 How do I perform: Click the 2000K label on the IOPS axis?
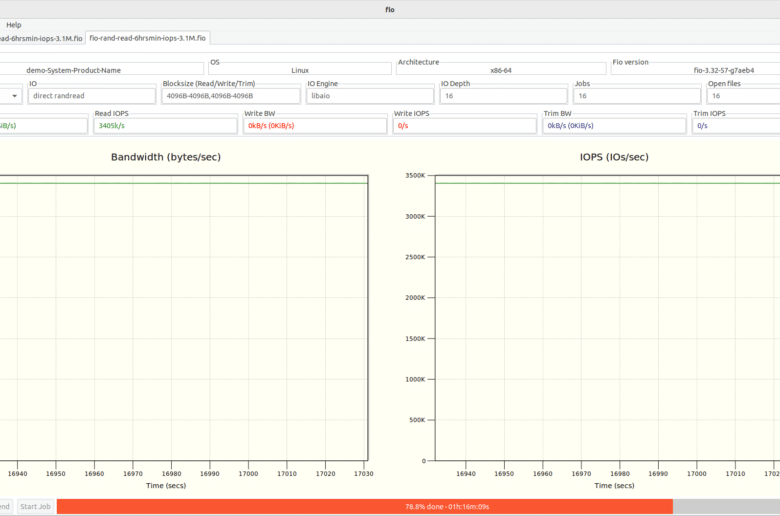(x=415, y=298)
